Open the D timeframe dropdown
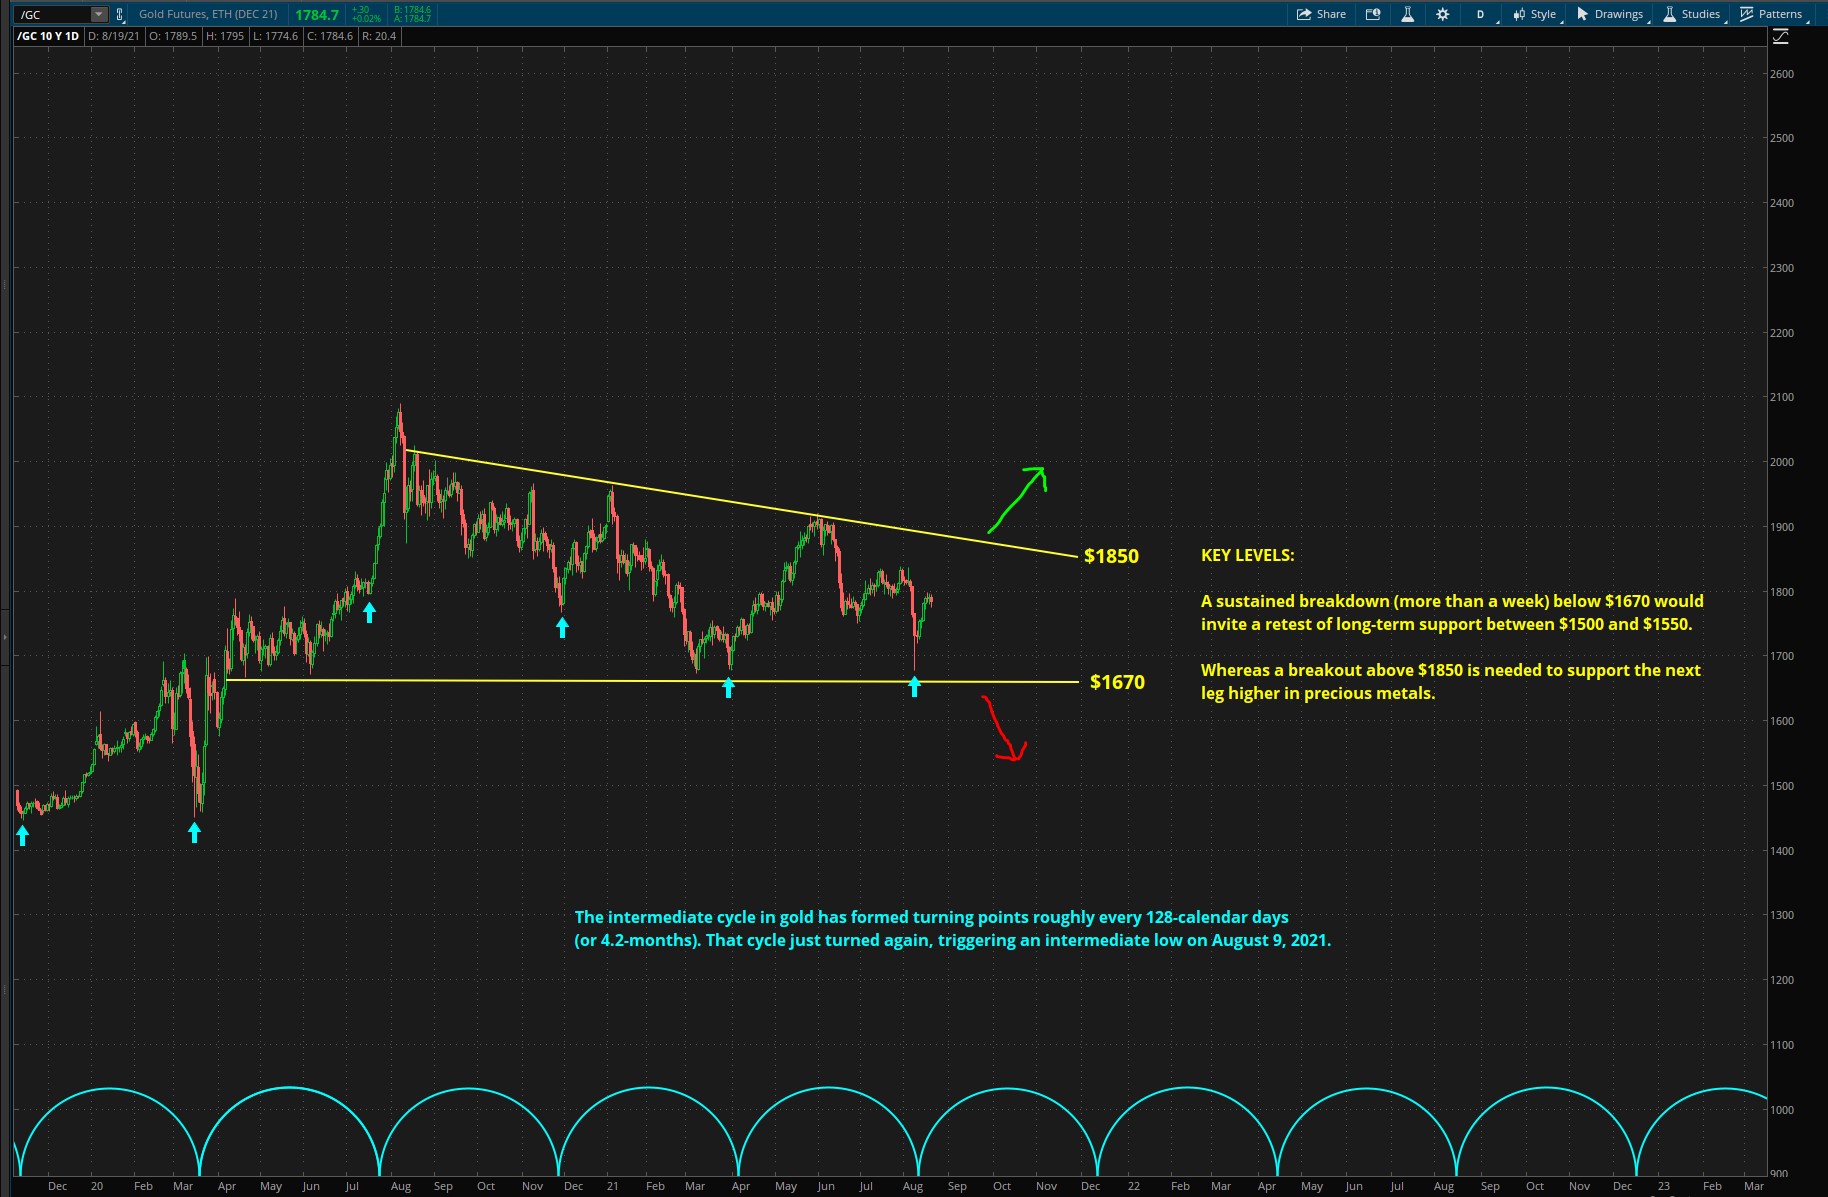Image resolution: width=1828 pixels, height=1197 pixels. (x=1481, y=14)
